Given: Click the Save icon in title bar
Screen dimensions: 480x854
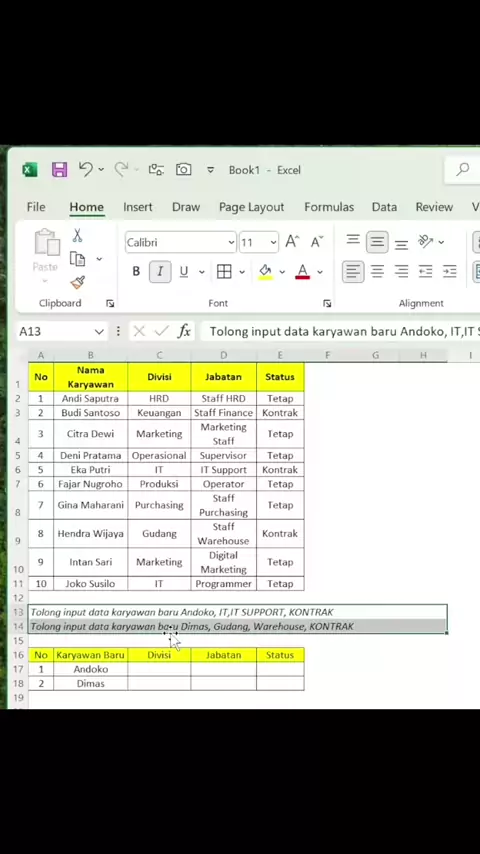Looking at the screenshot, I should coord(59,170).
